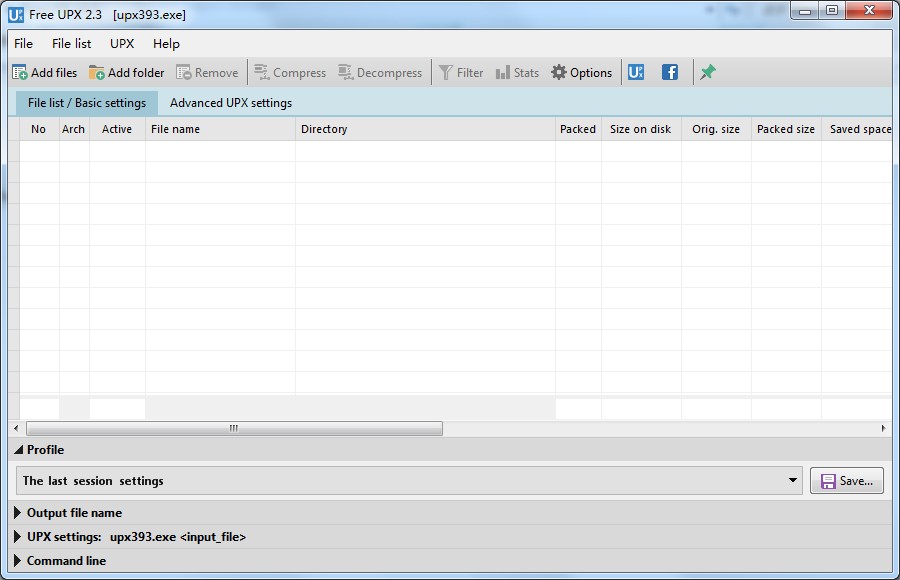Expand the Output file name section
The image size is (900, 580).
19,513
